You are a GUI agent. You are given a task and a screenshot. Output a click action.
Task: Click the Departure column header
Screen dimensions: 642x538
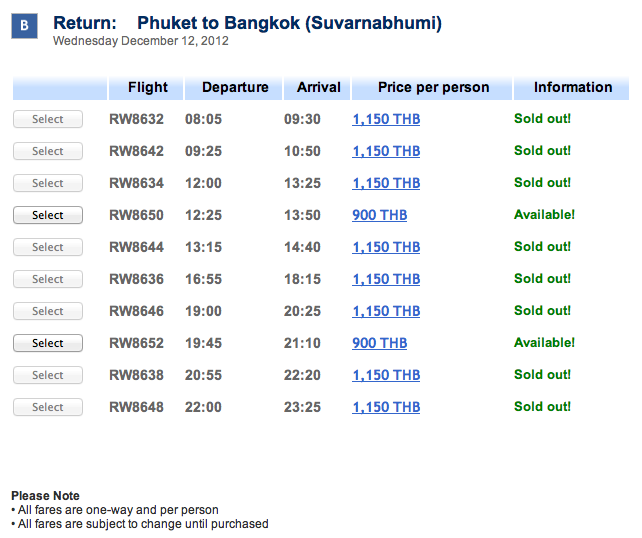tap(235, 87)
